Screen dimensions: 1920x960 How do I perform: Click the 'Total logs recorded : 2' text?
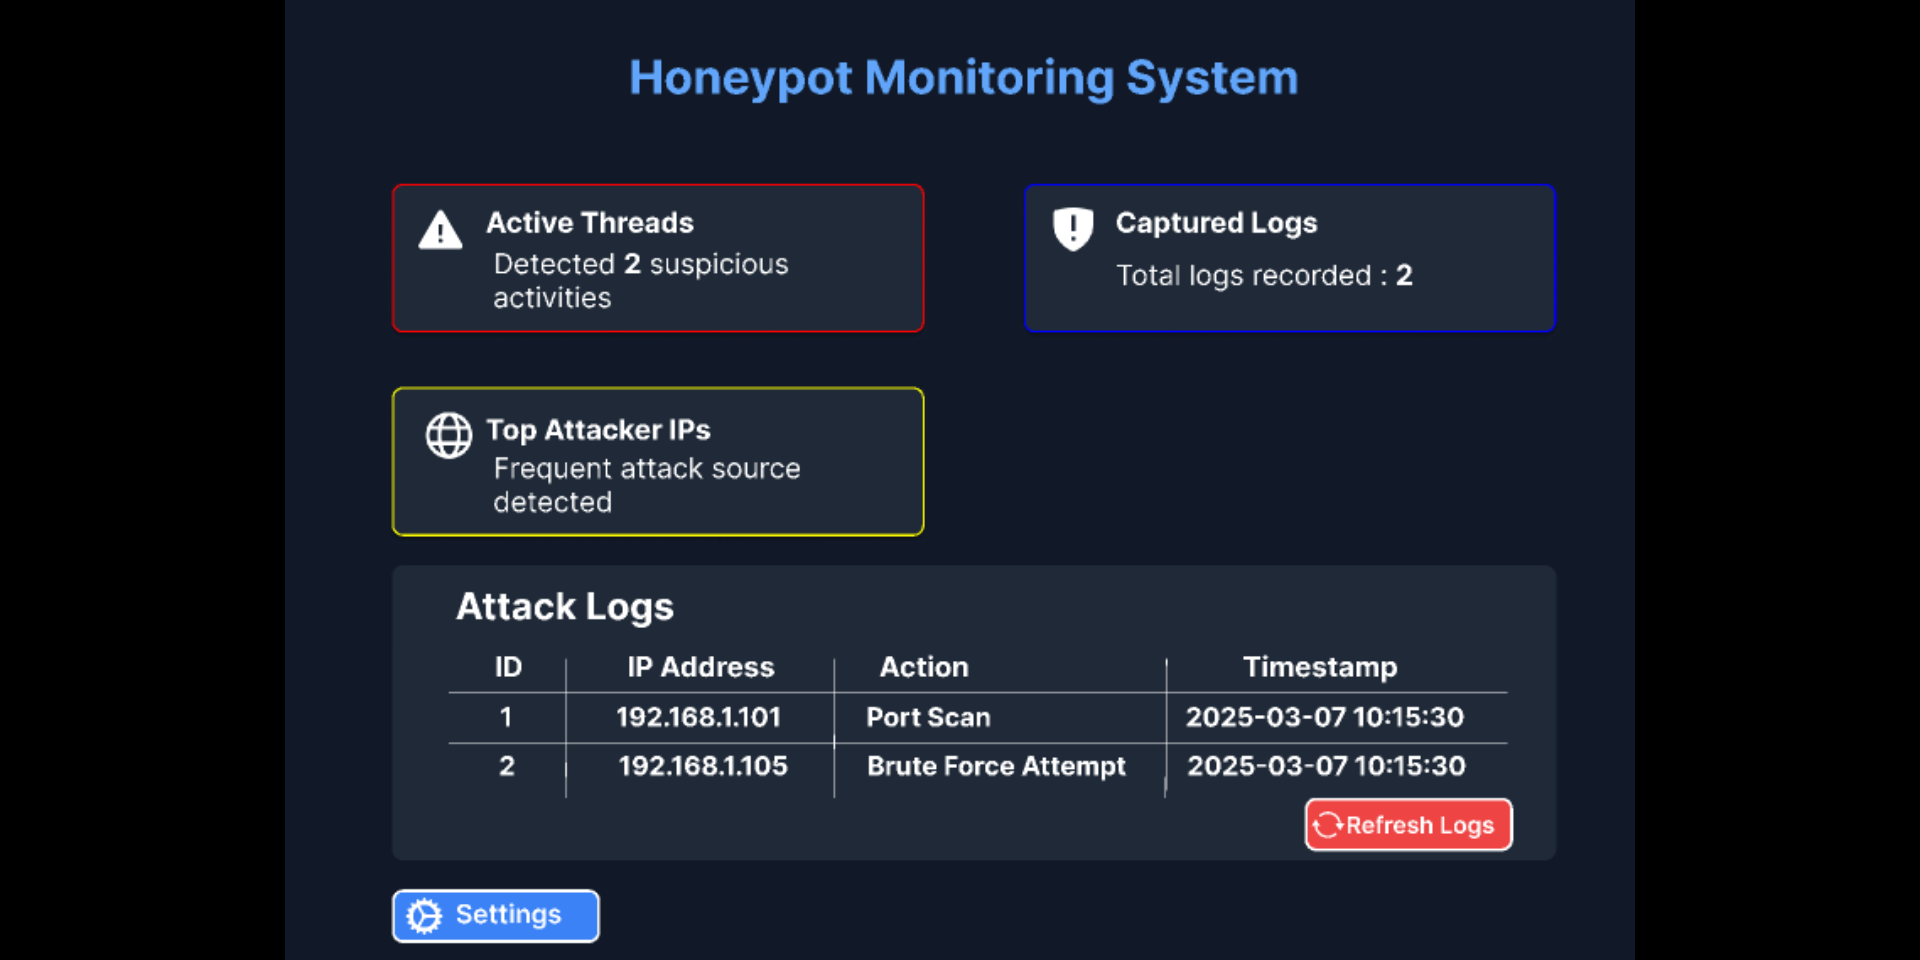click(x=1264, y=275)
